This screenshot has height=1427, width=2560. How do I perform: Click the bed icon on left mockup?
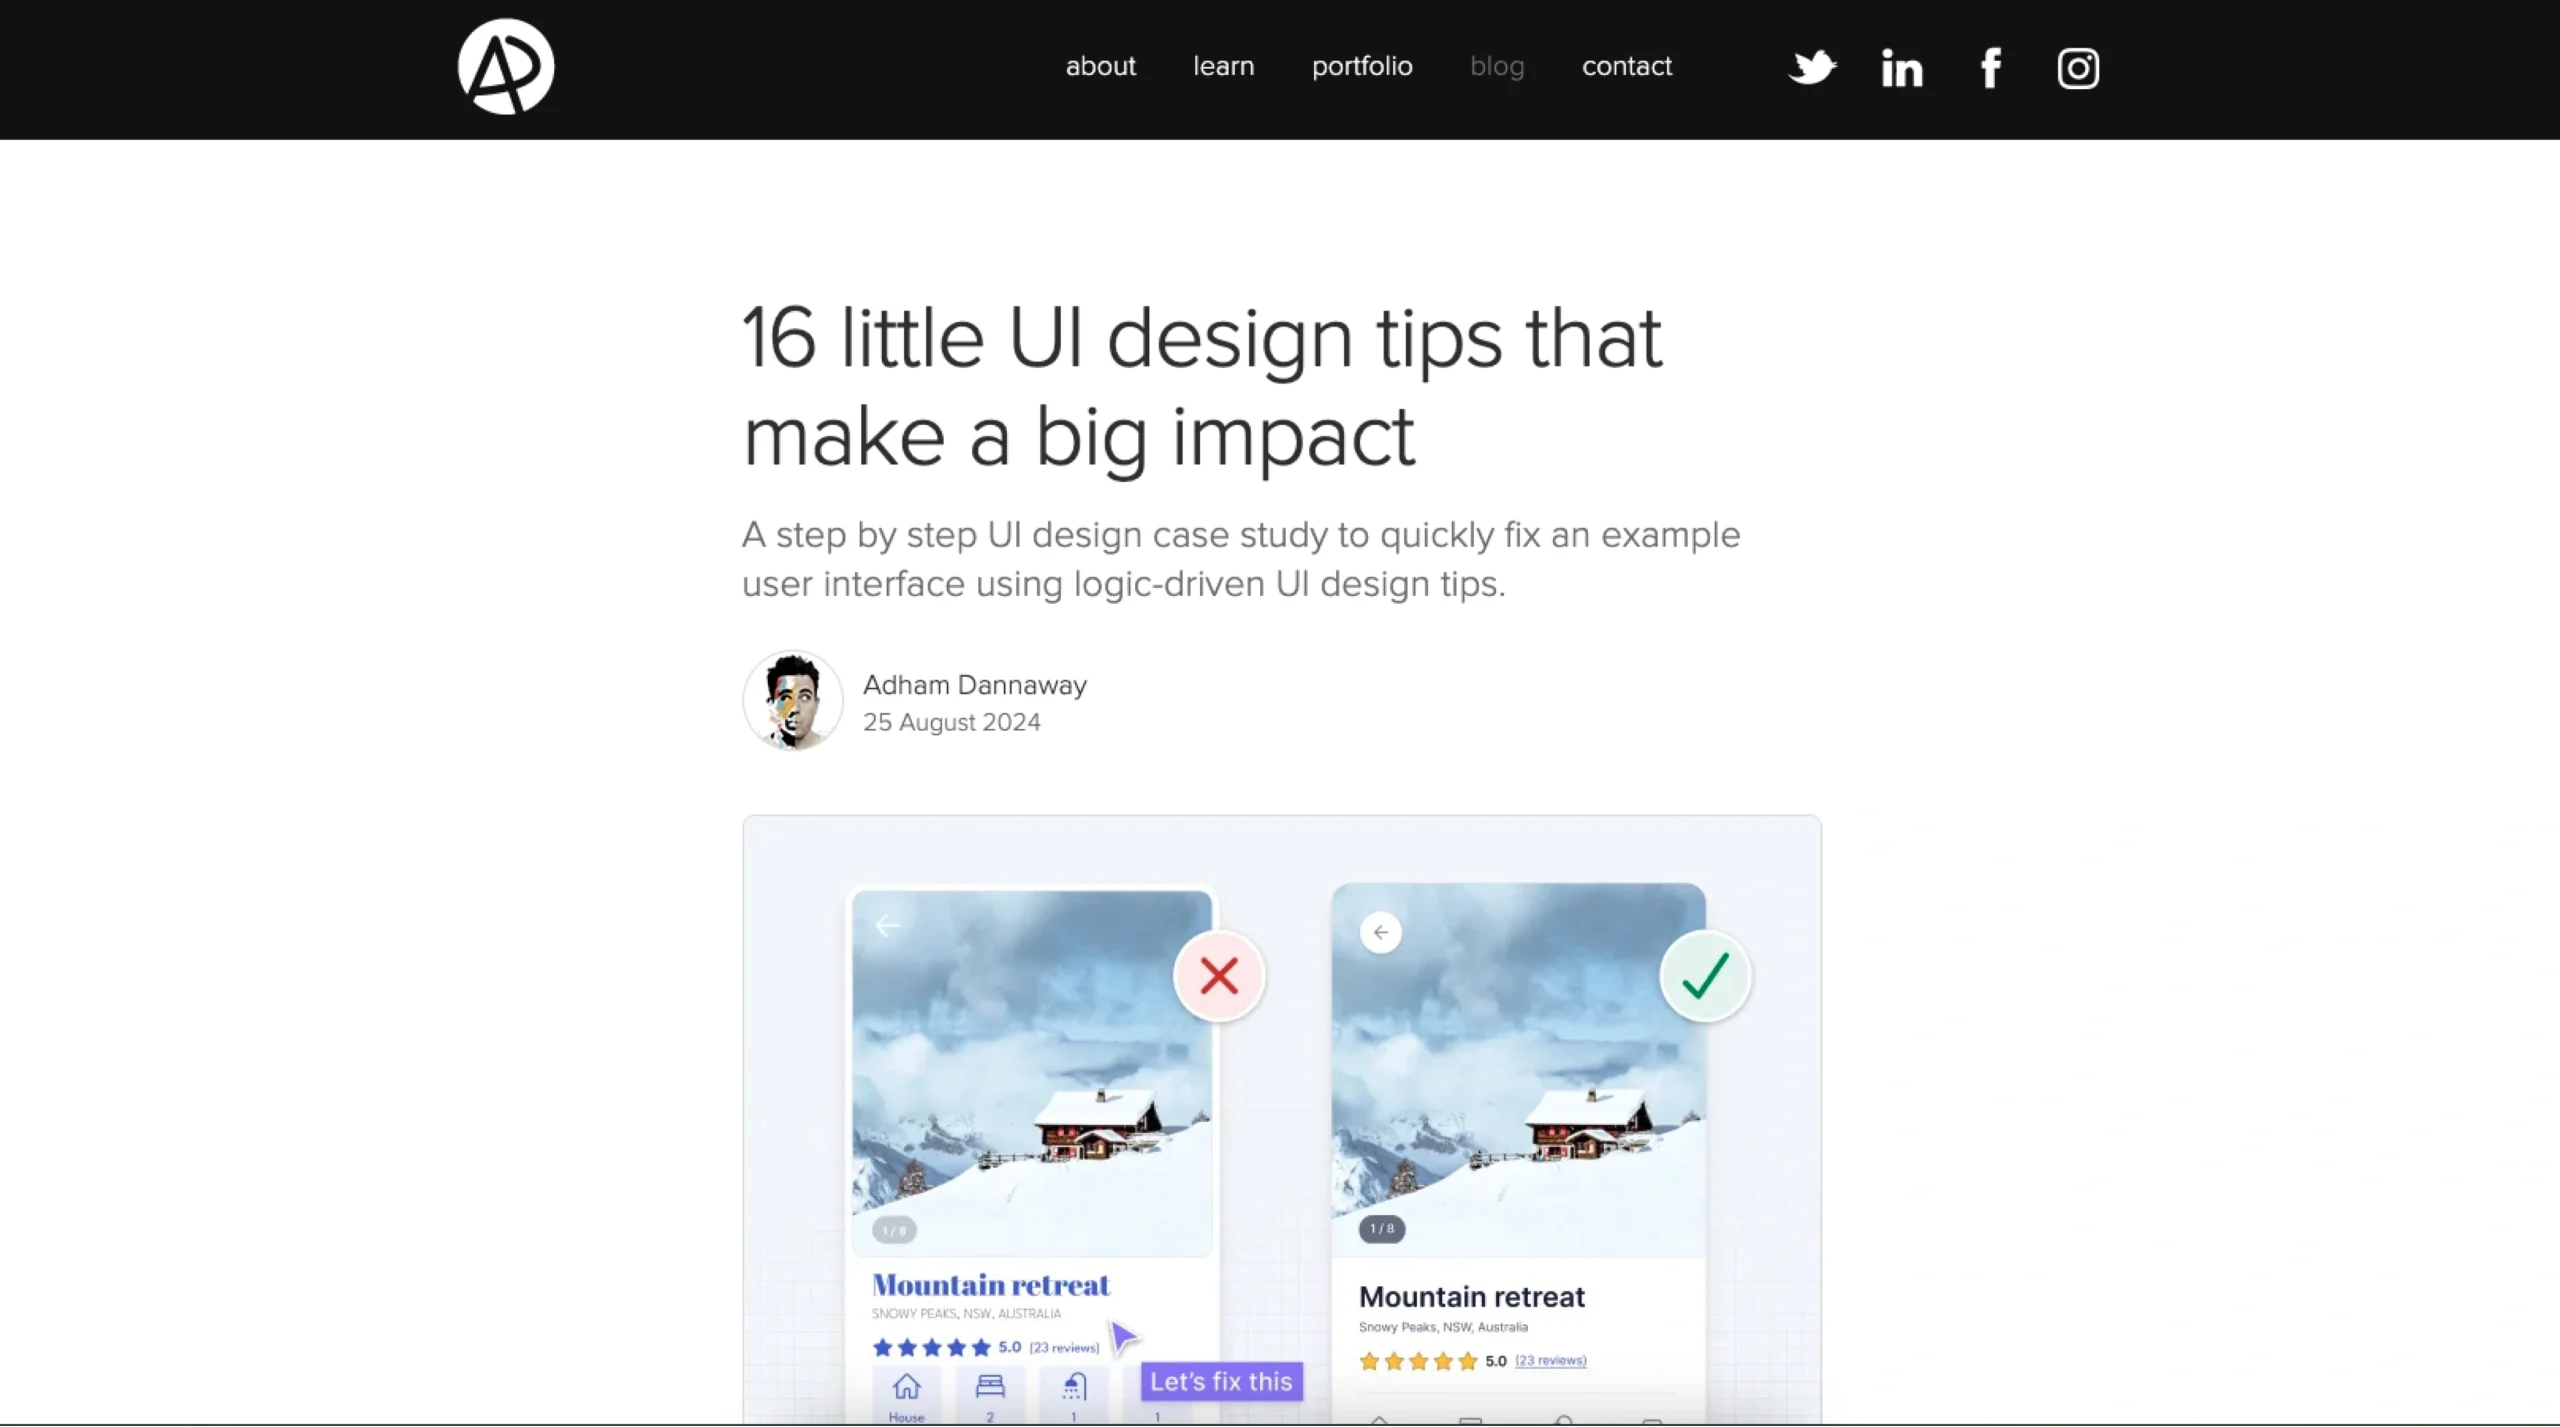click(x=990, y=1386)
